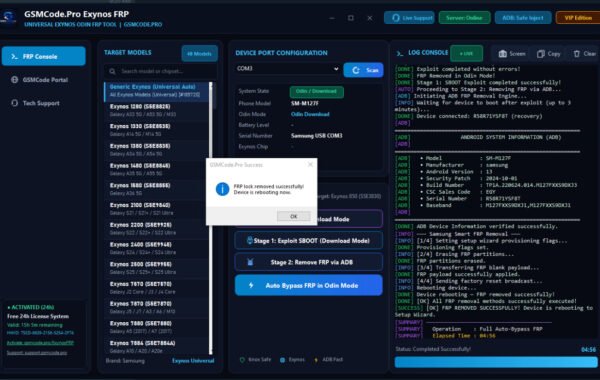Click the GSMCode Portal globe icon
The width and height of the screenshot is (600, 380).
pyautogui.click(x=15, y=80)
